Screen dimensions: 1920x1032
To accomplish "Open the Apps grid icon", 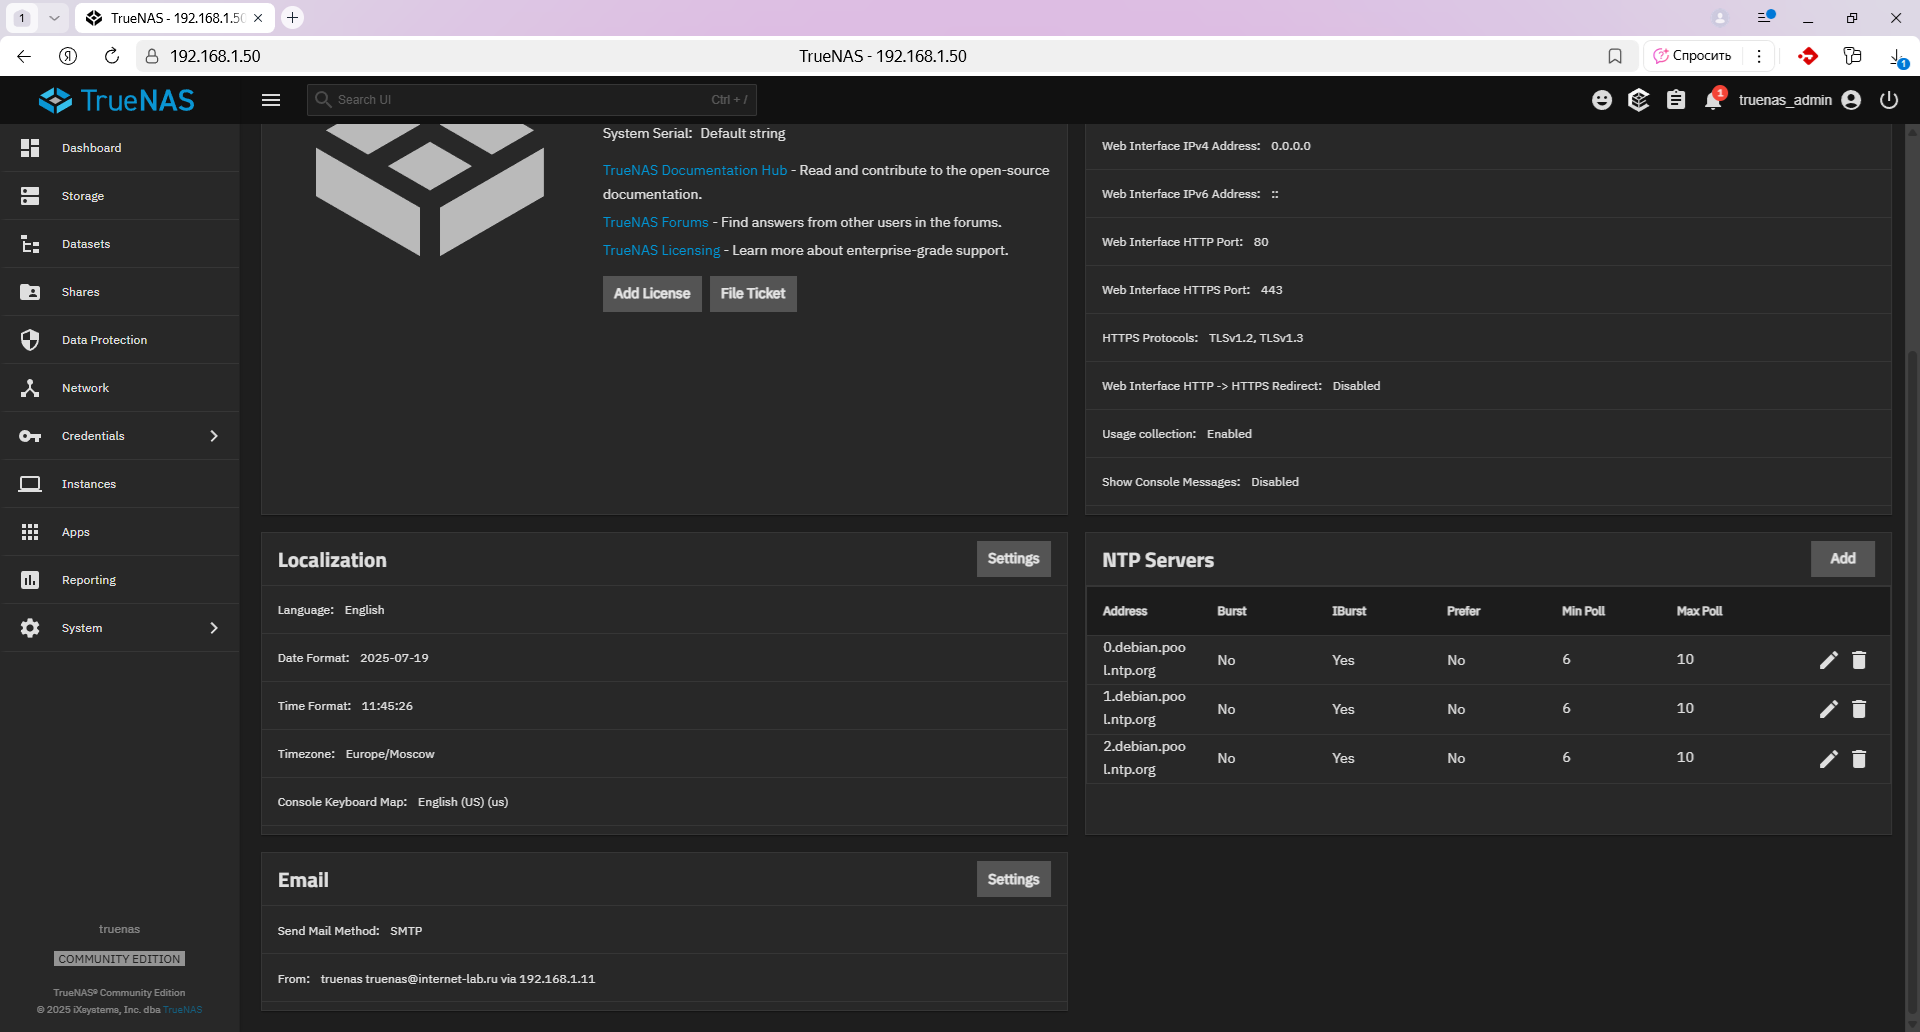I will click(x=30, y=532).
